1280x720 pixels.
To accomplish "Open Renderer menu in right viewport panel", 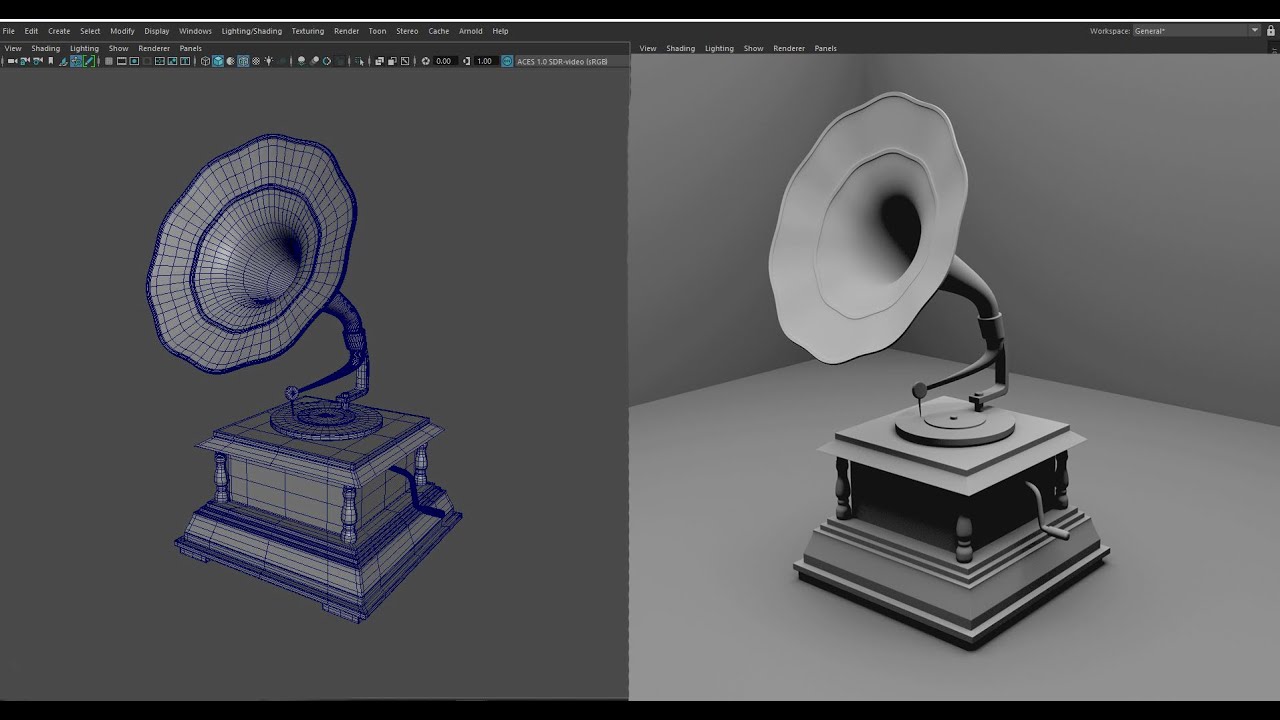I will tap(789, 48).
